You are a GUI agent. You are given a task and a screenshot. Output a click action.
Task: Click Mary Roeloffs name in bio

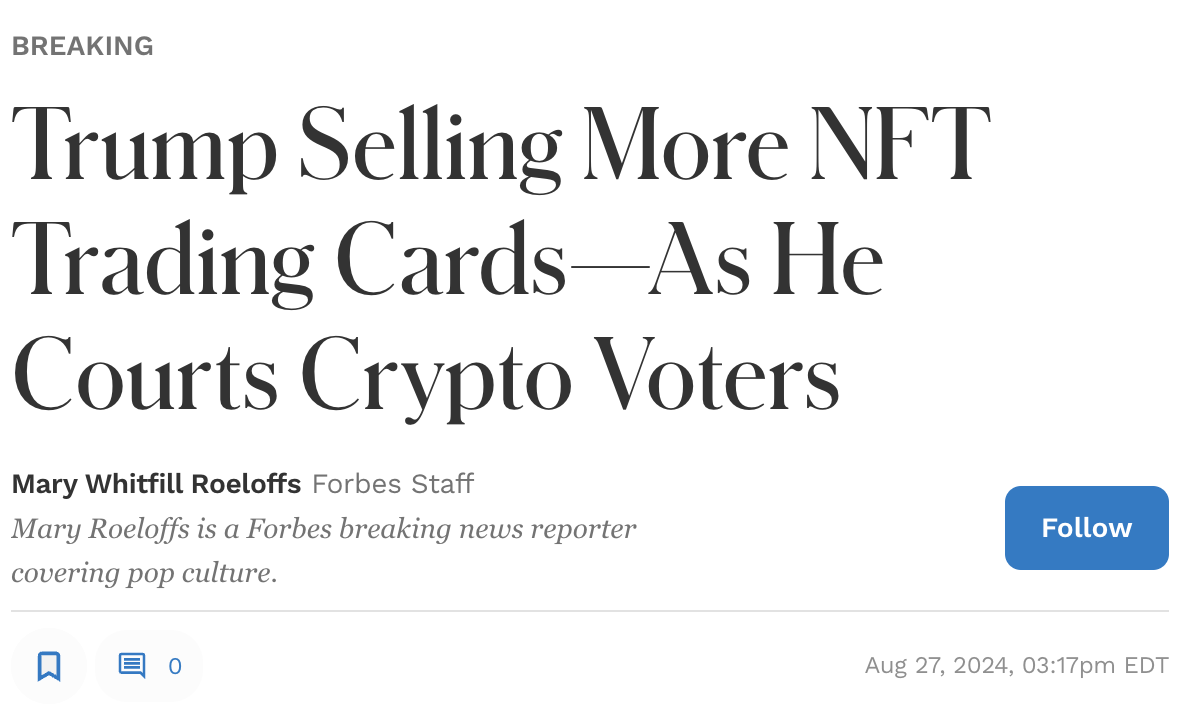[100, 529]
